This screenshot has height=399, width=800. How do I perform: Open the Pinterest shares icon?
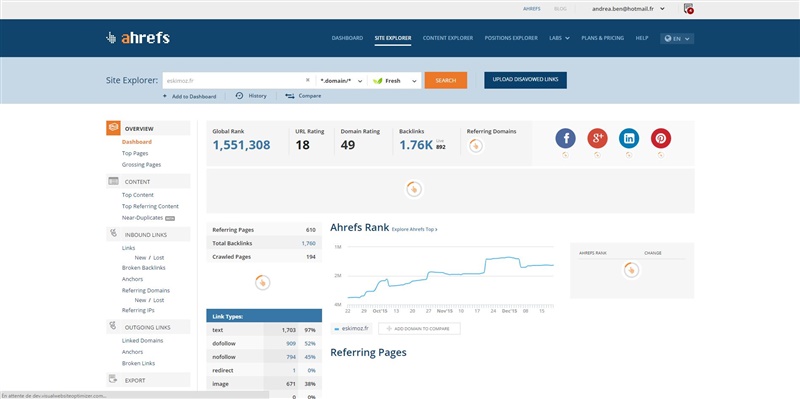661,138
